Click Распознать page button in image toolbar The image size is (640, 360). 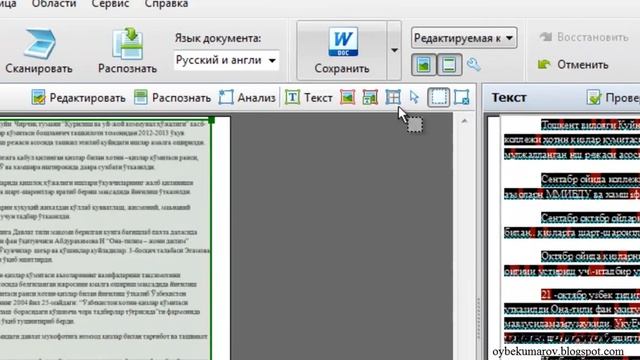[x=172, y=98]
